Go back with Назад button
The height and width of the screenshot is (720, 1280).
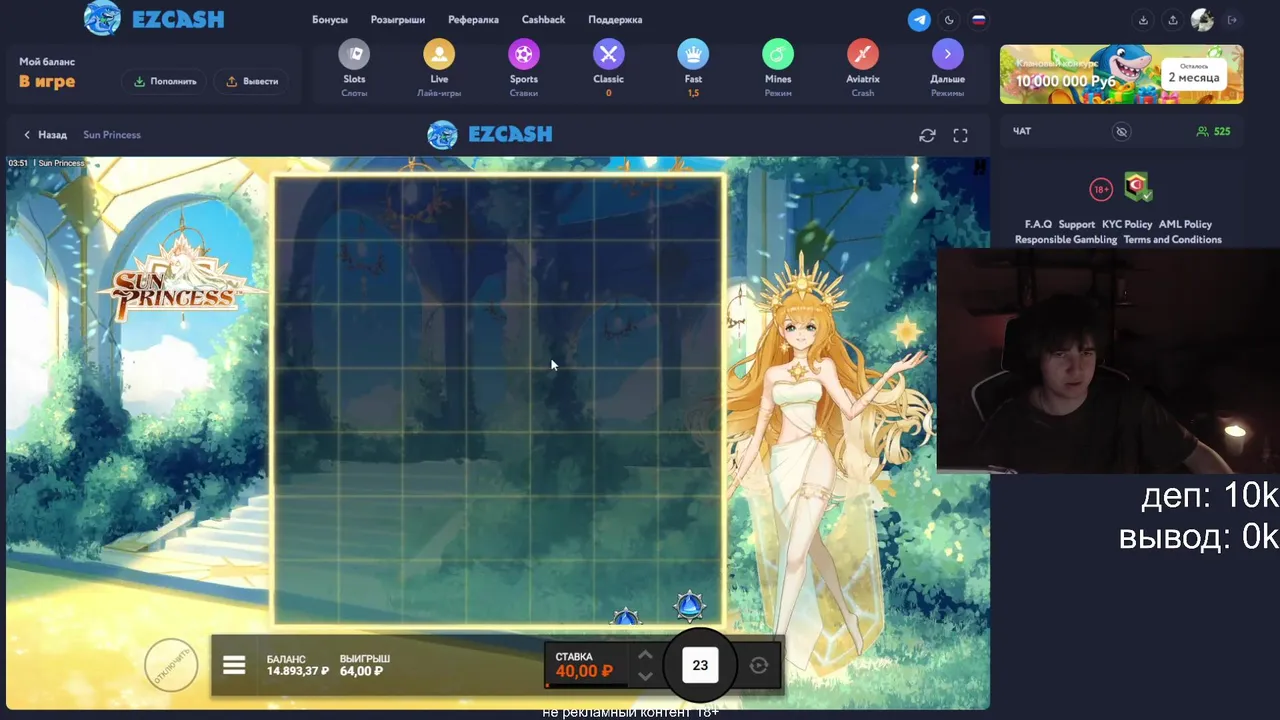45,135
